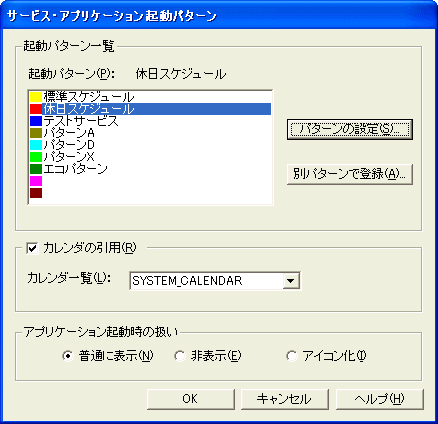Viewport: 438px width, 424px height.
Task: Select the 普通に表示 radio option
Action: tap(68, 356)
